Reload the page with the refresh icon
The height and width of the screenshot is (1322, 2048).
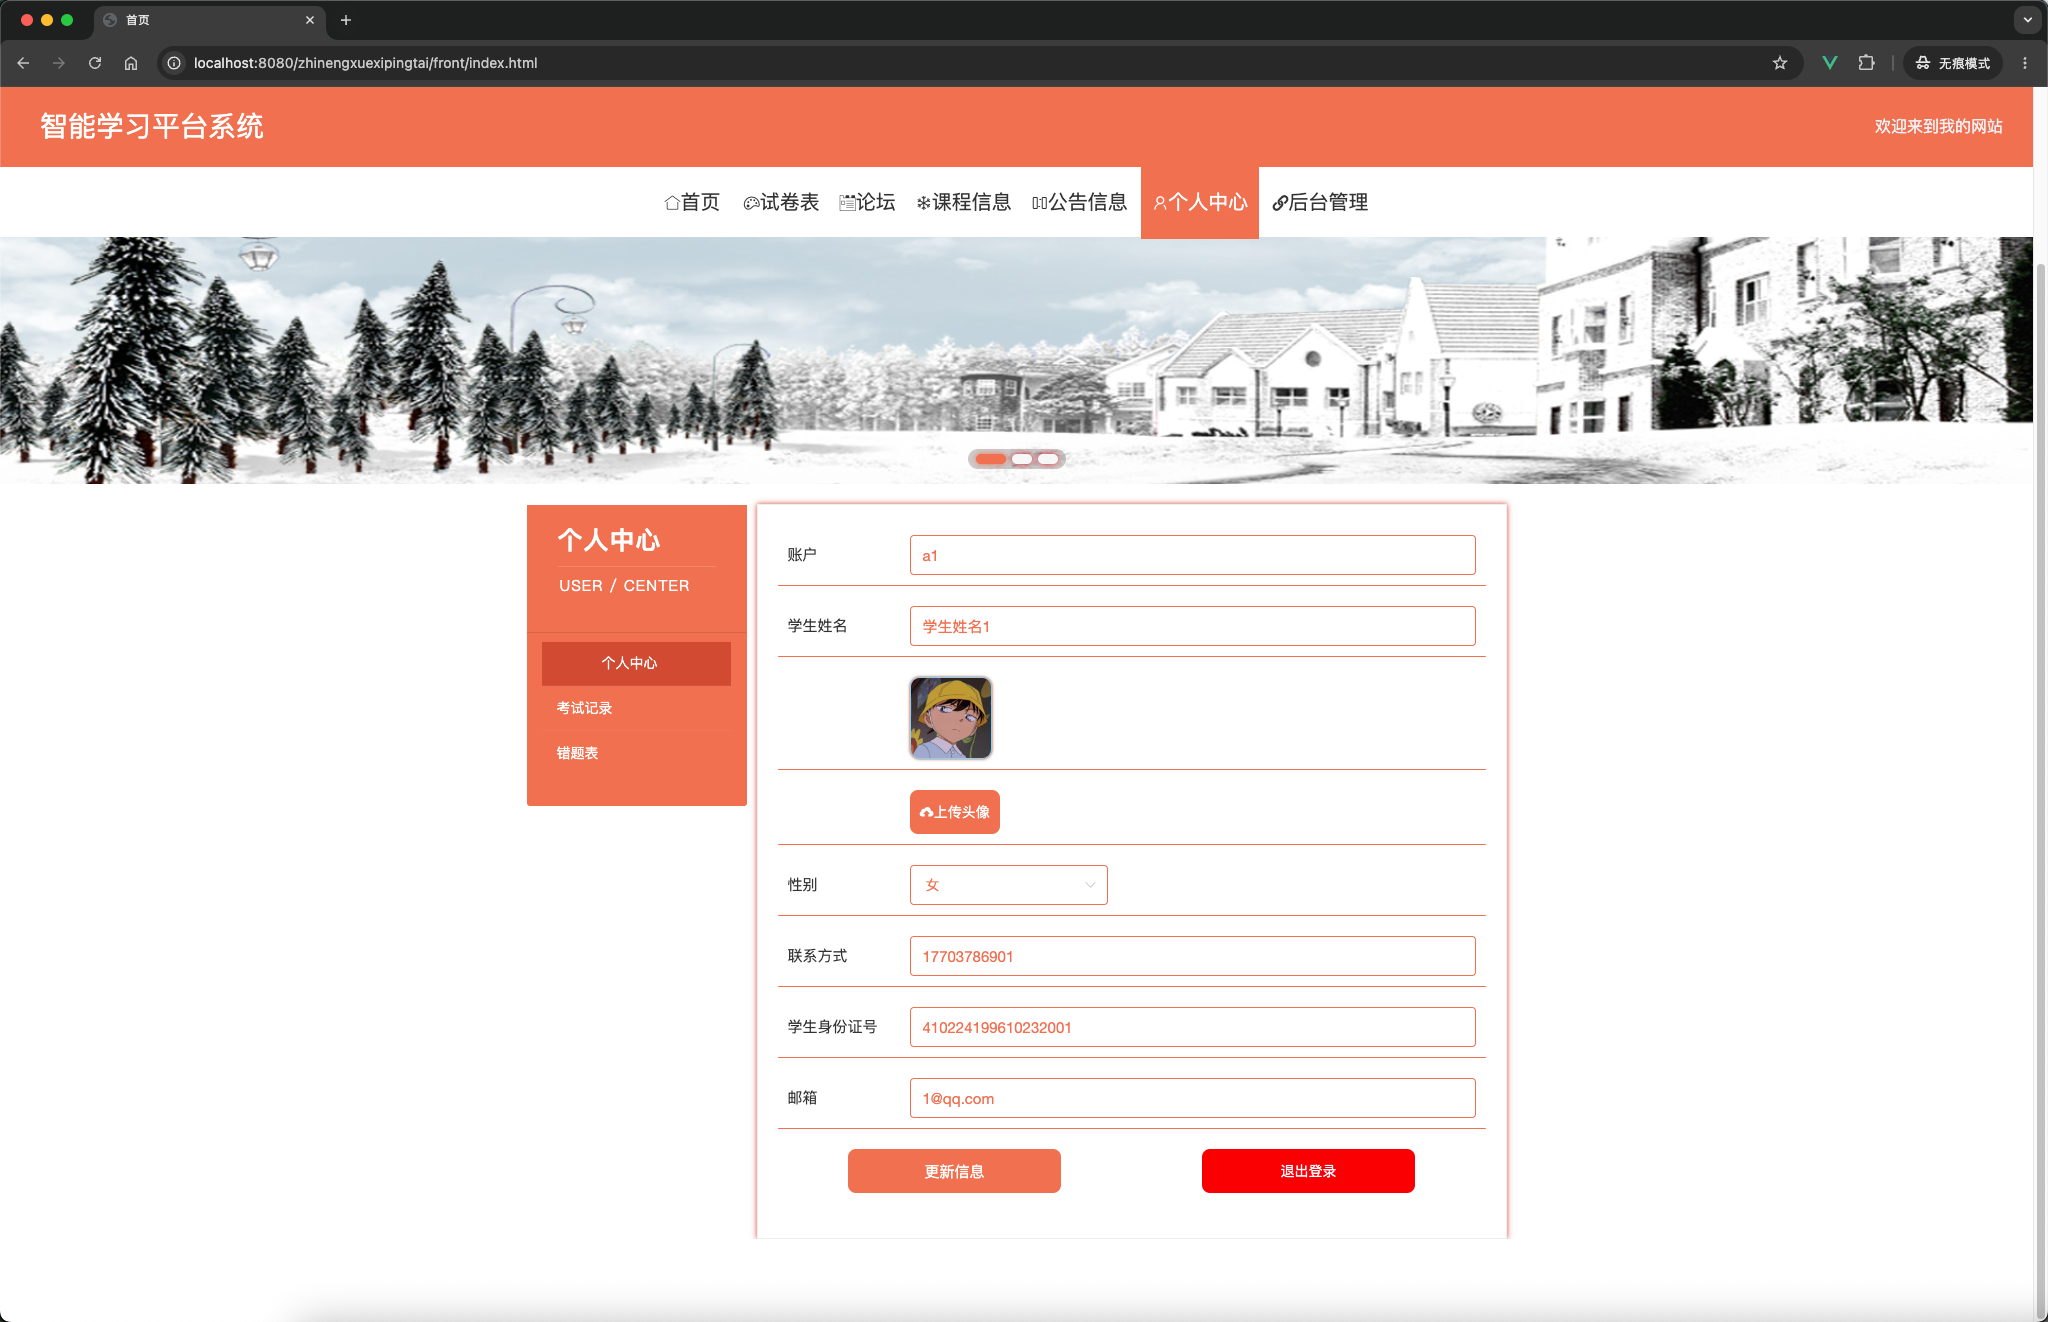pos(95,63)
